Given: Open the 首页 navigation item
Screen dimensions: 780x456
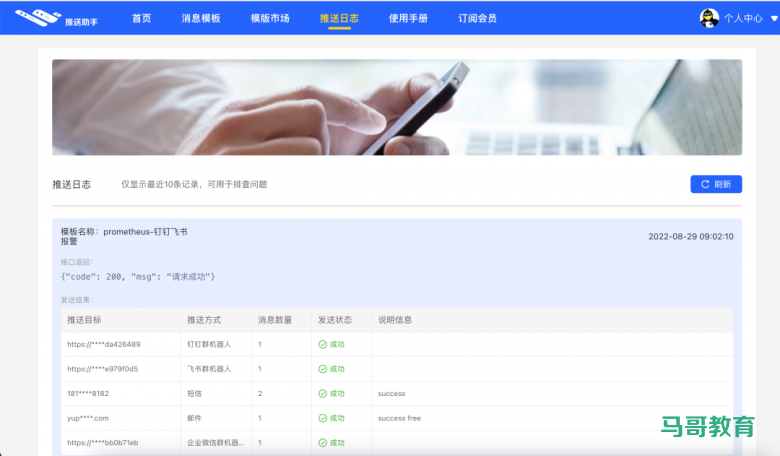Looking at the screenshot, I should [143, 18].
